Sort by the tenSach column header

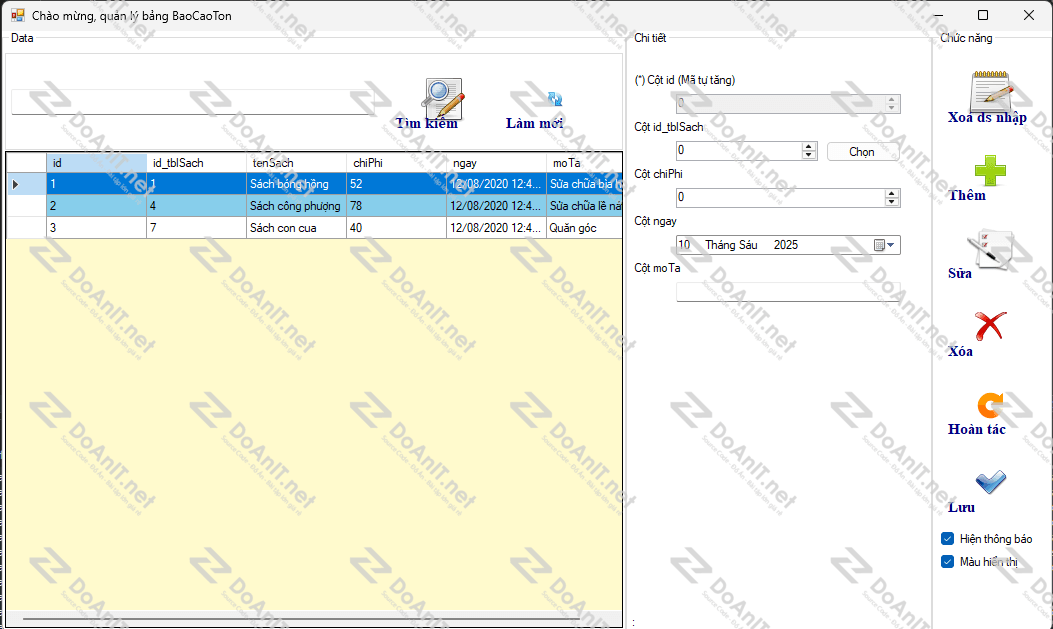tap(297, 163)
